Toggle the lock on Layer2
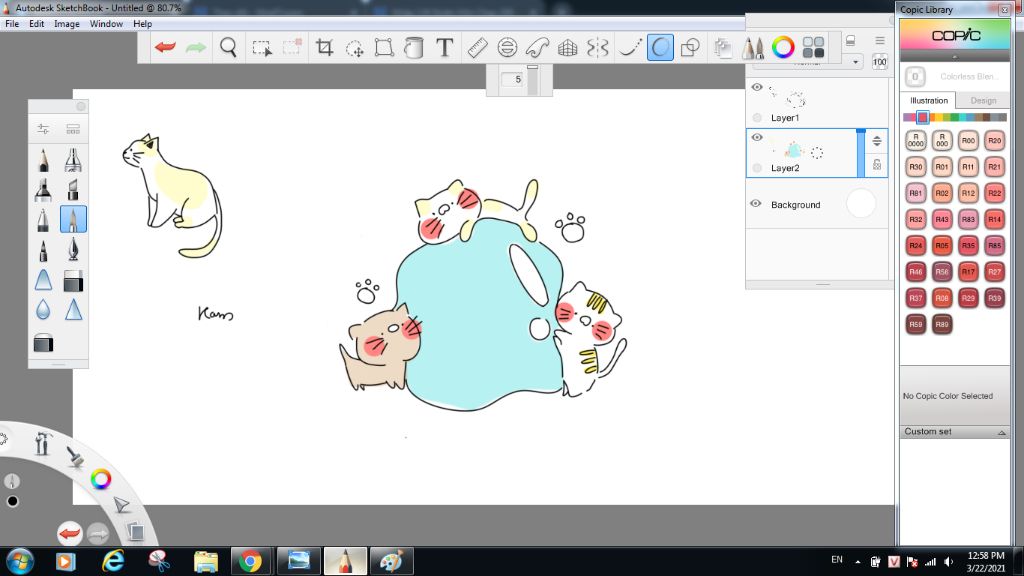The width and height of the screenshot is (1024, 576). coord(876,164)
